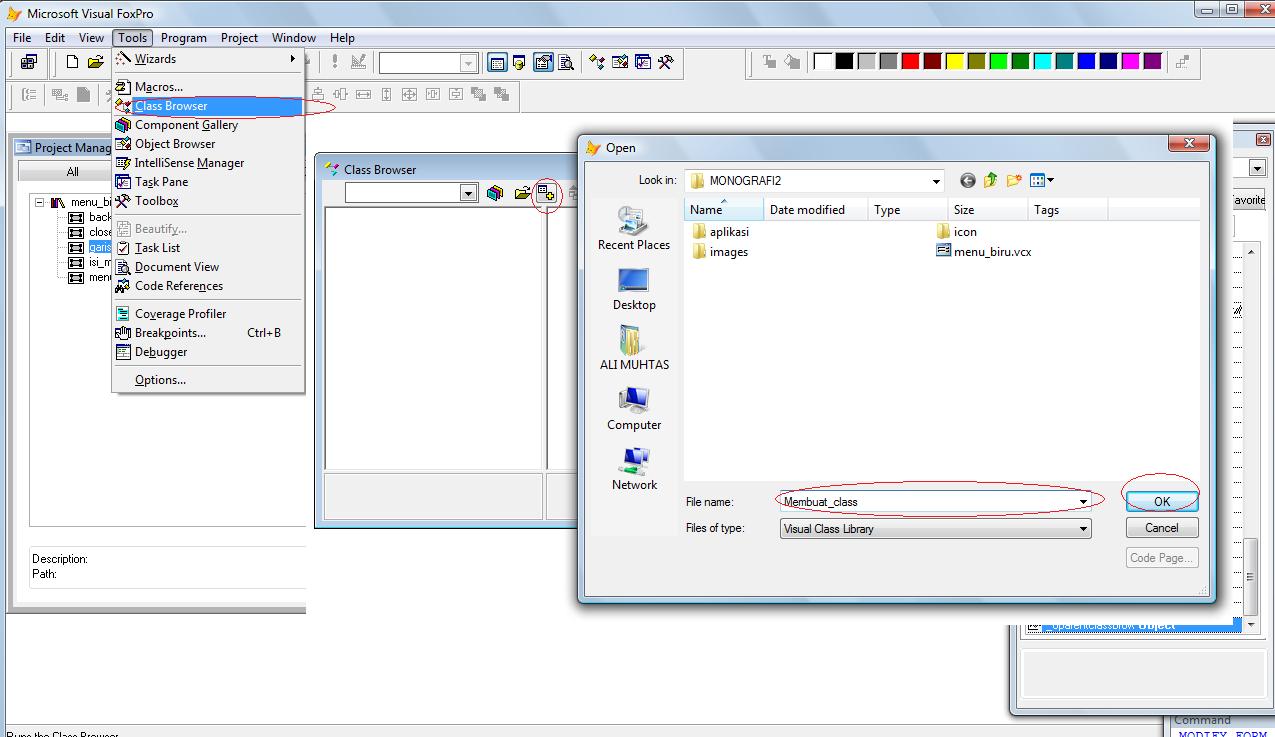Toggle the Data Session window button

click(x=520, y=62)
